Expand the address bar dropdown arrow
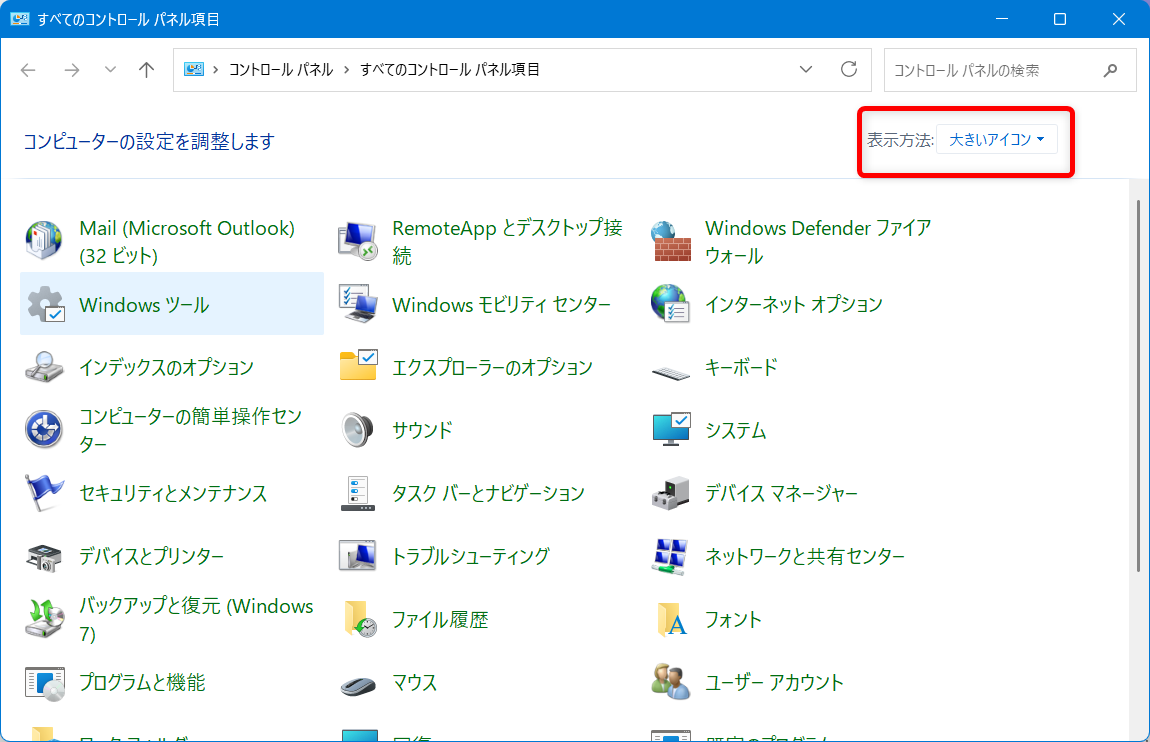Screen dimensions: 1150x742 click(x=806, y=70)
